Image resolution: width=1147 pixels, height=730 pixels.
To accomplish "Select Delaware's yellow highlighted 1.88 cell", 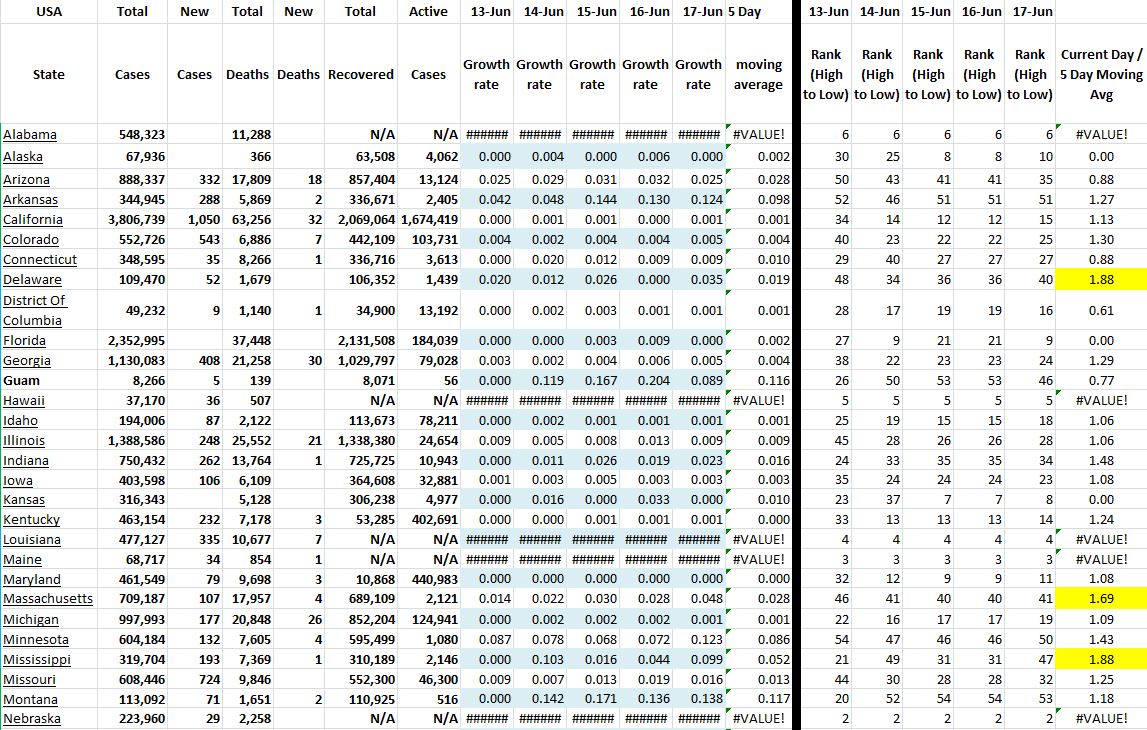I will (x=1101, y=280).
